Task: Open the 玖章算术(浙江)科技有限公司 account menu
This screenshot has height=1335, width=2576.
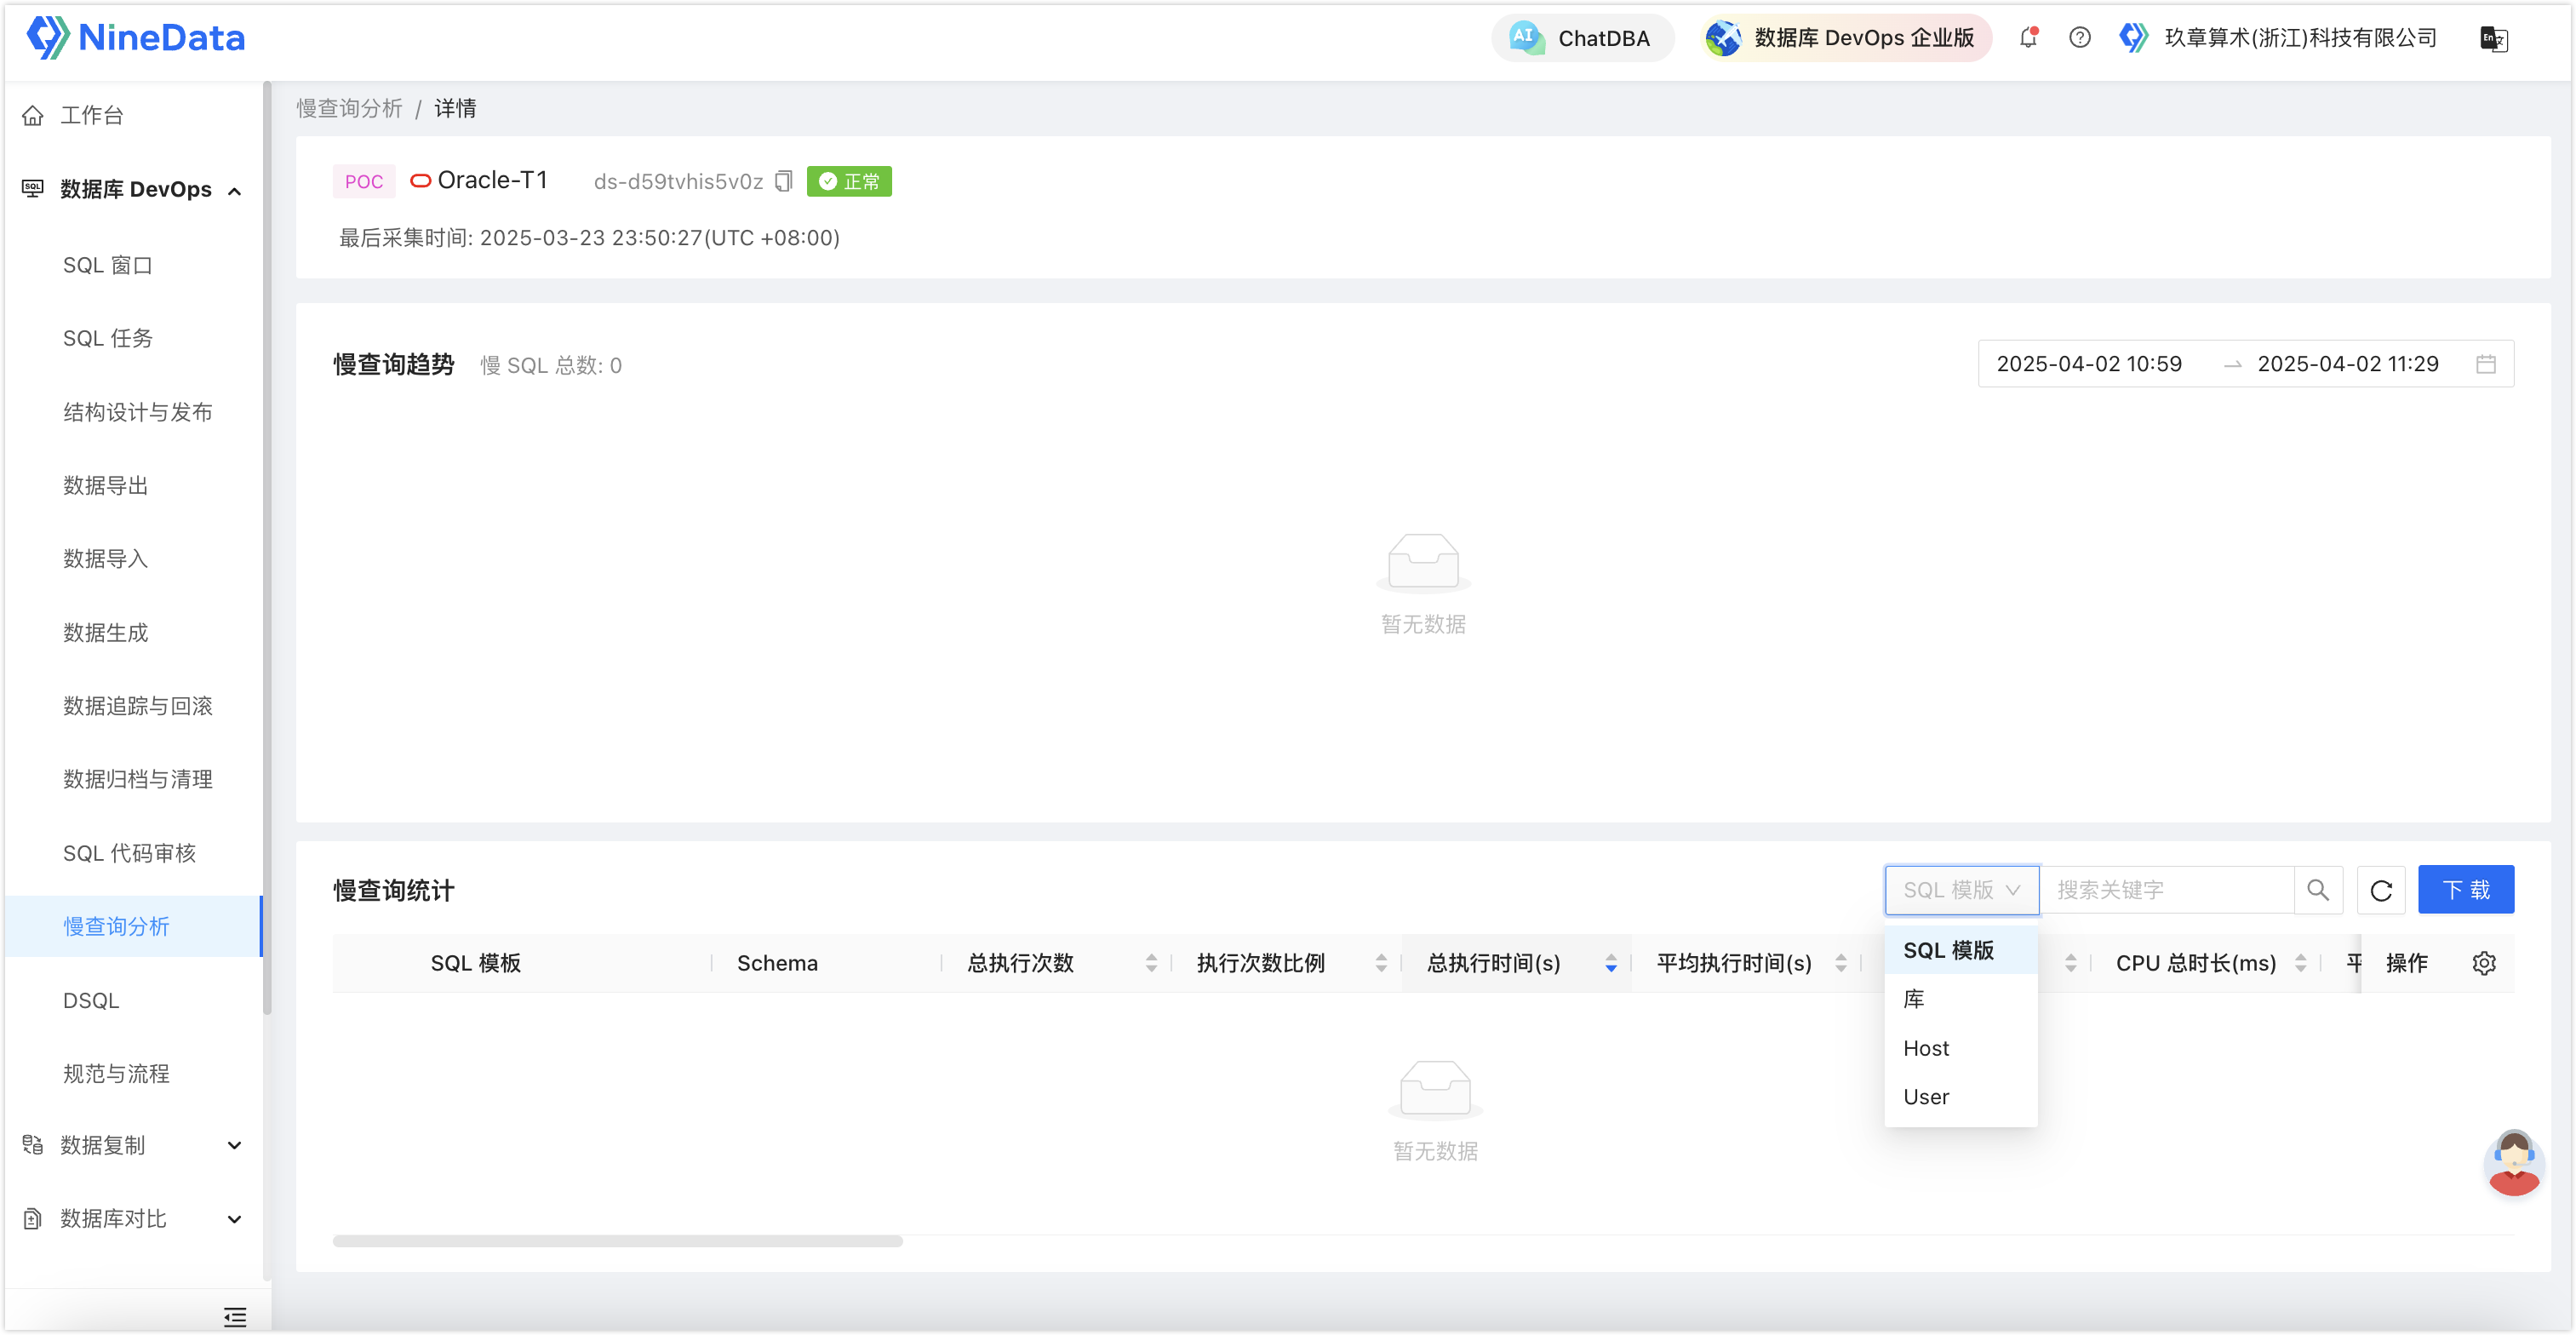Action: click(2278, 38)
